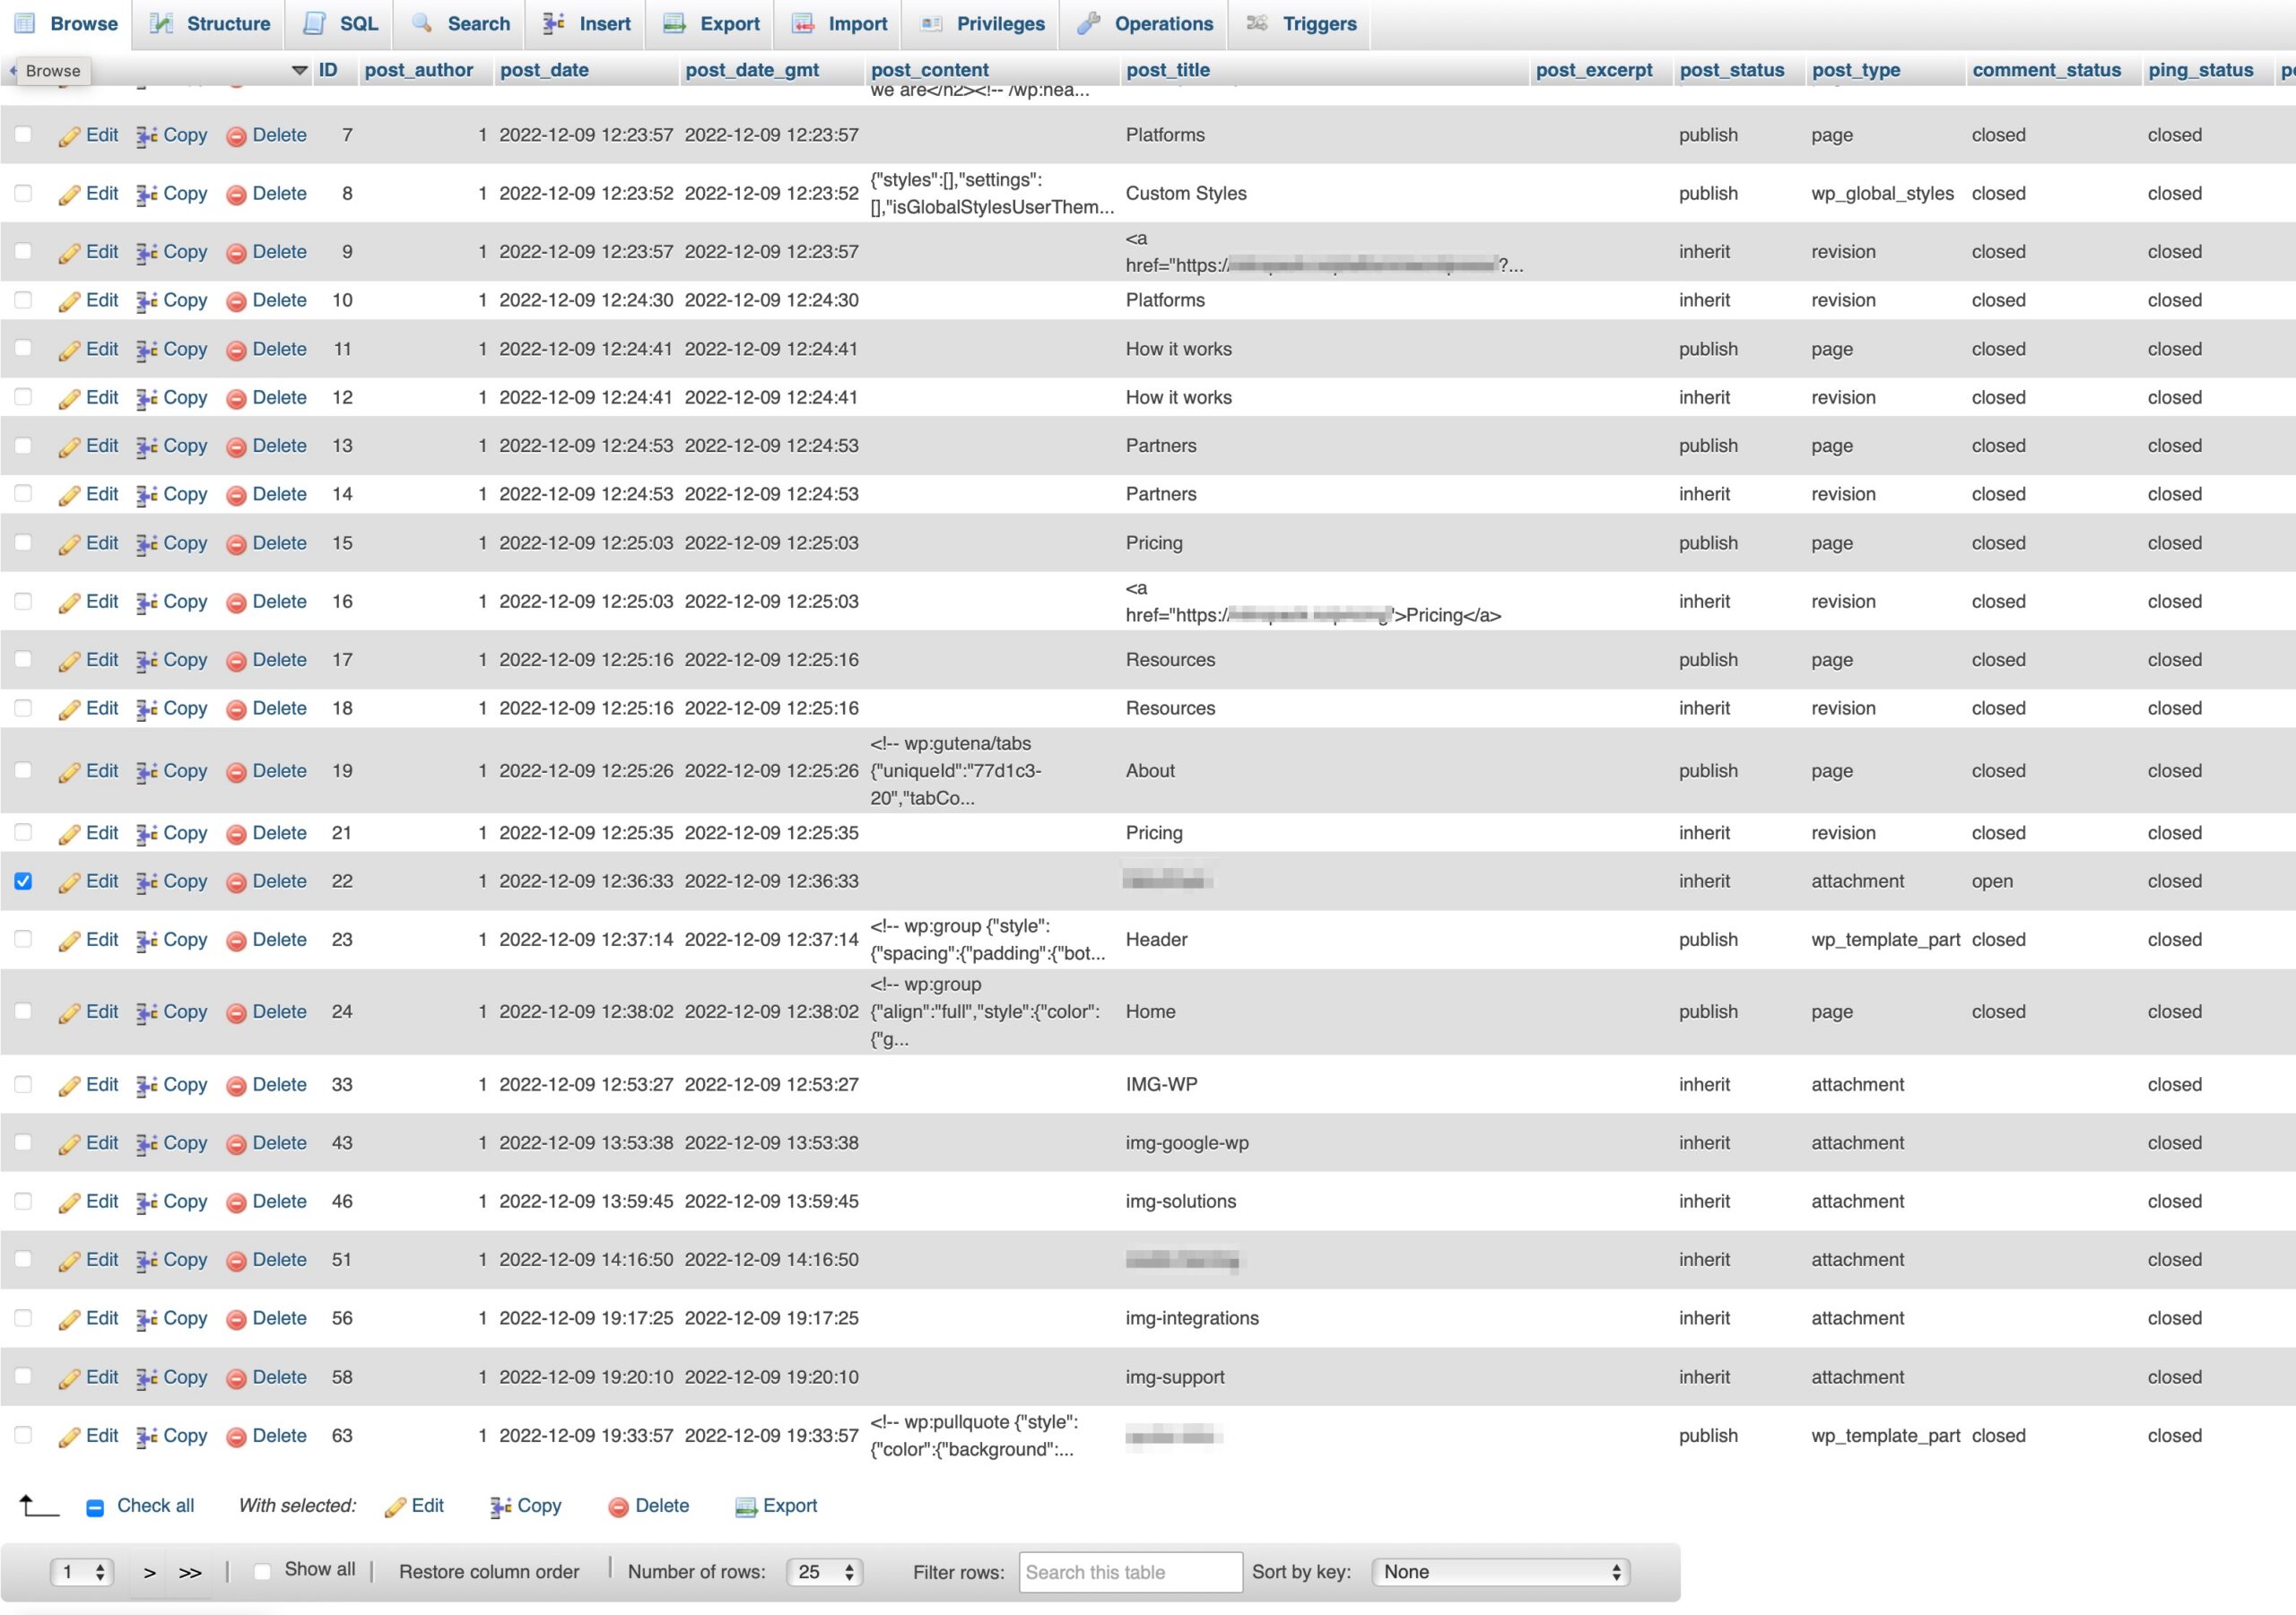This screenshot has height=1615, width=2296.
Task: Click bottom With selected red Delete icon
Action: (x=619, y=1507)
